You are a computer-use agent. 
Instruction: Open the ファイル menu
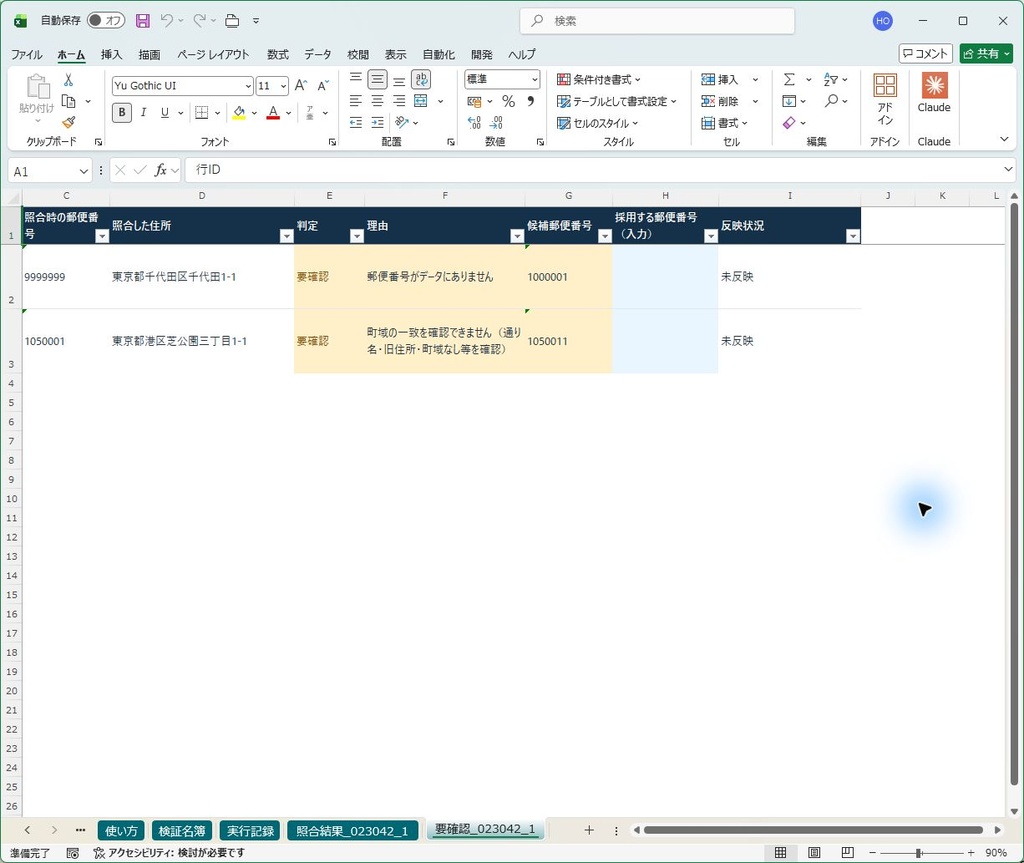coord(27,54)
